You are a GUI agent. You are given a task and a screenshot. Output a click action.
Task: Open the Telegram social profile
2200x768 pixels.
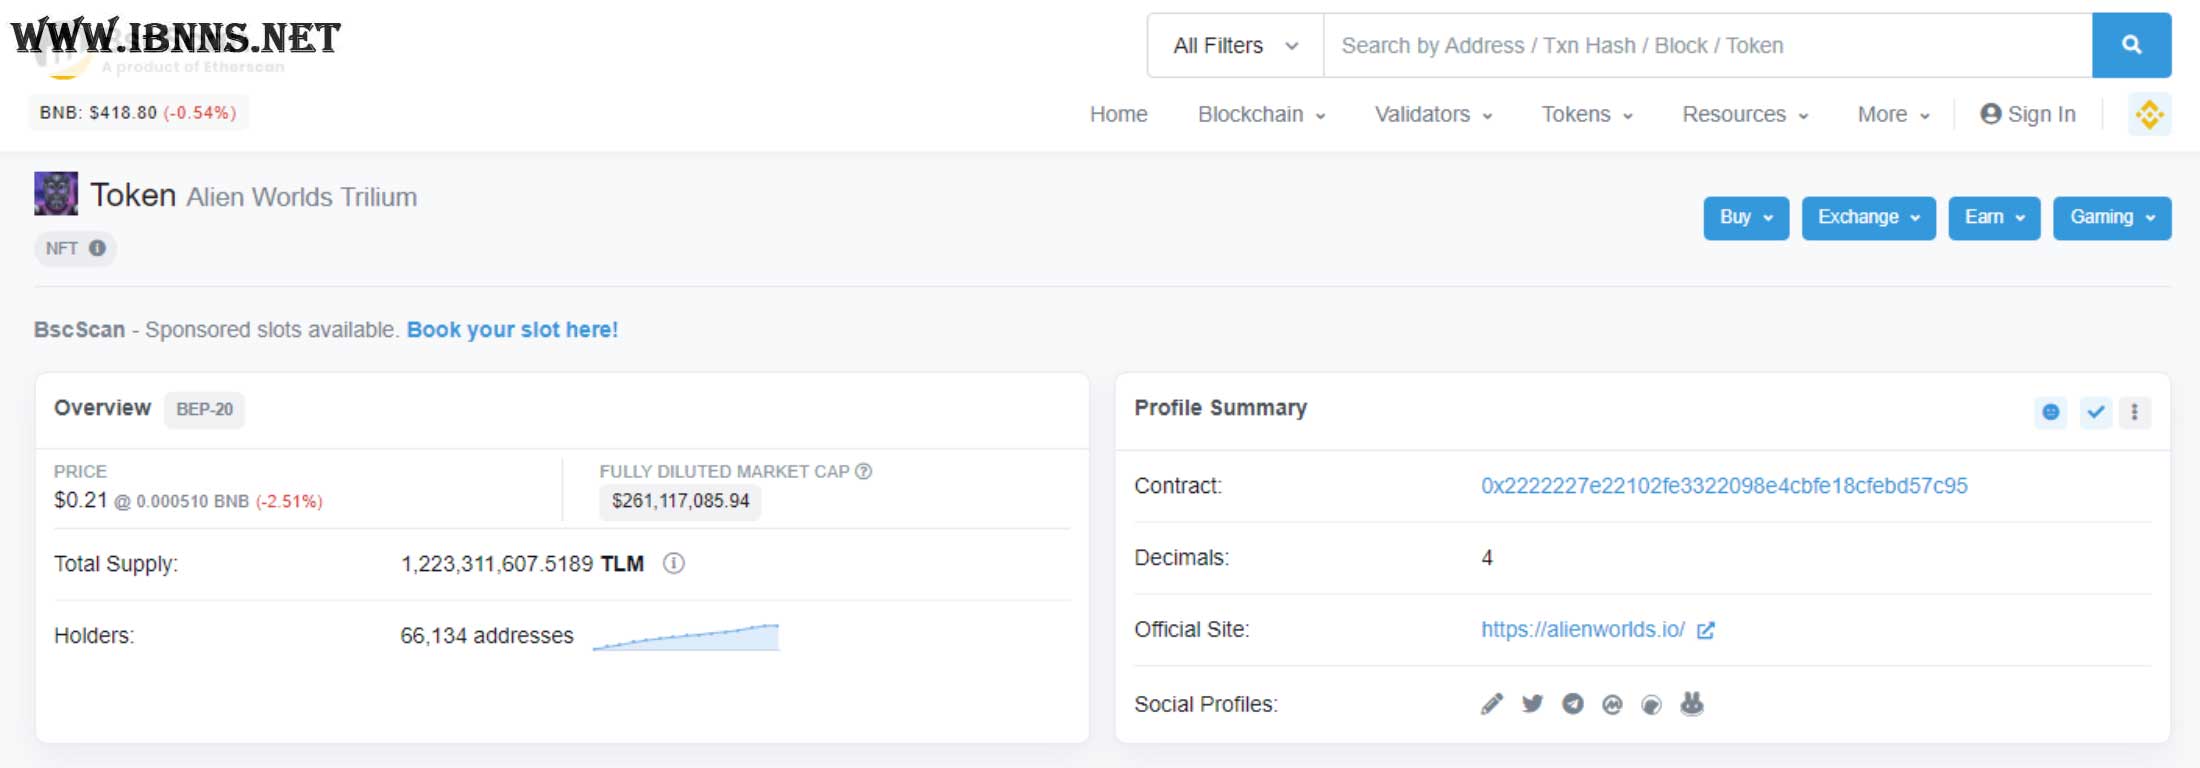point(1573,704)
